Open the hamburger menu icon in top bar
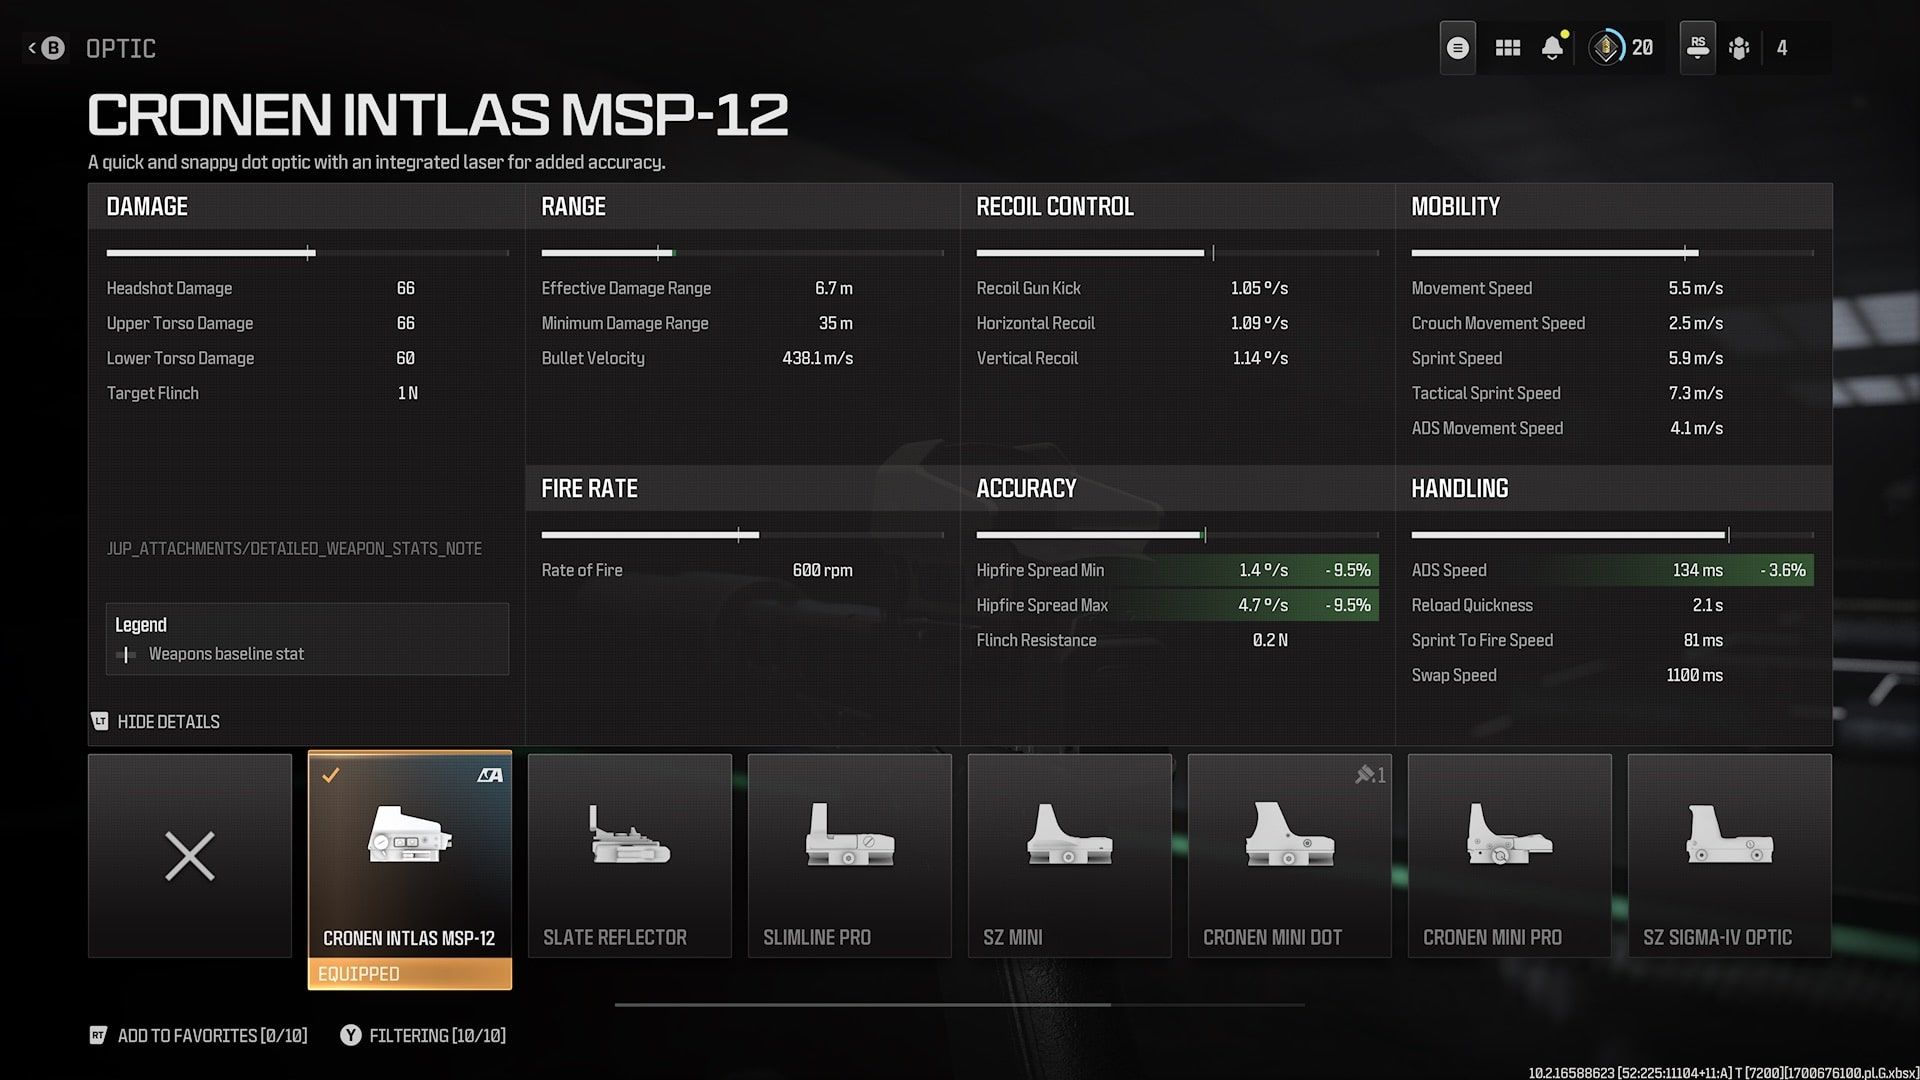Screen dimensions: 1920x1080 pyautogui.click(x=1457, y=48)
